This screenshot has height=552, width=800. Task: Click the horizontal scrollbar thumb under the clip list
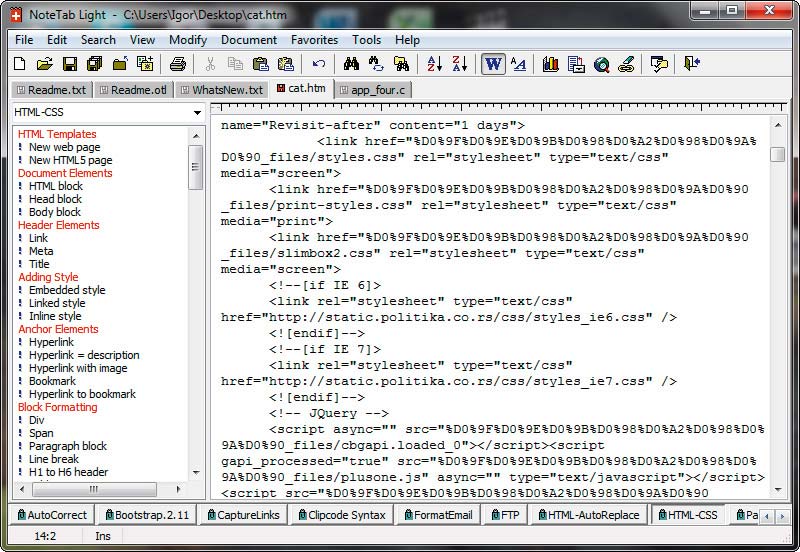pyautogui.click(x=94, y=489)
